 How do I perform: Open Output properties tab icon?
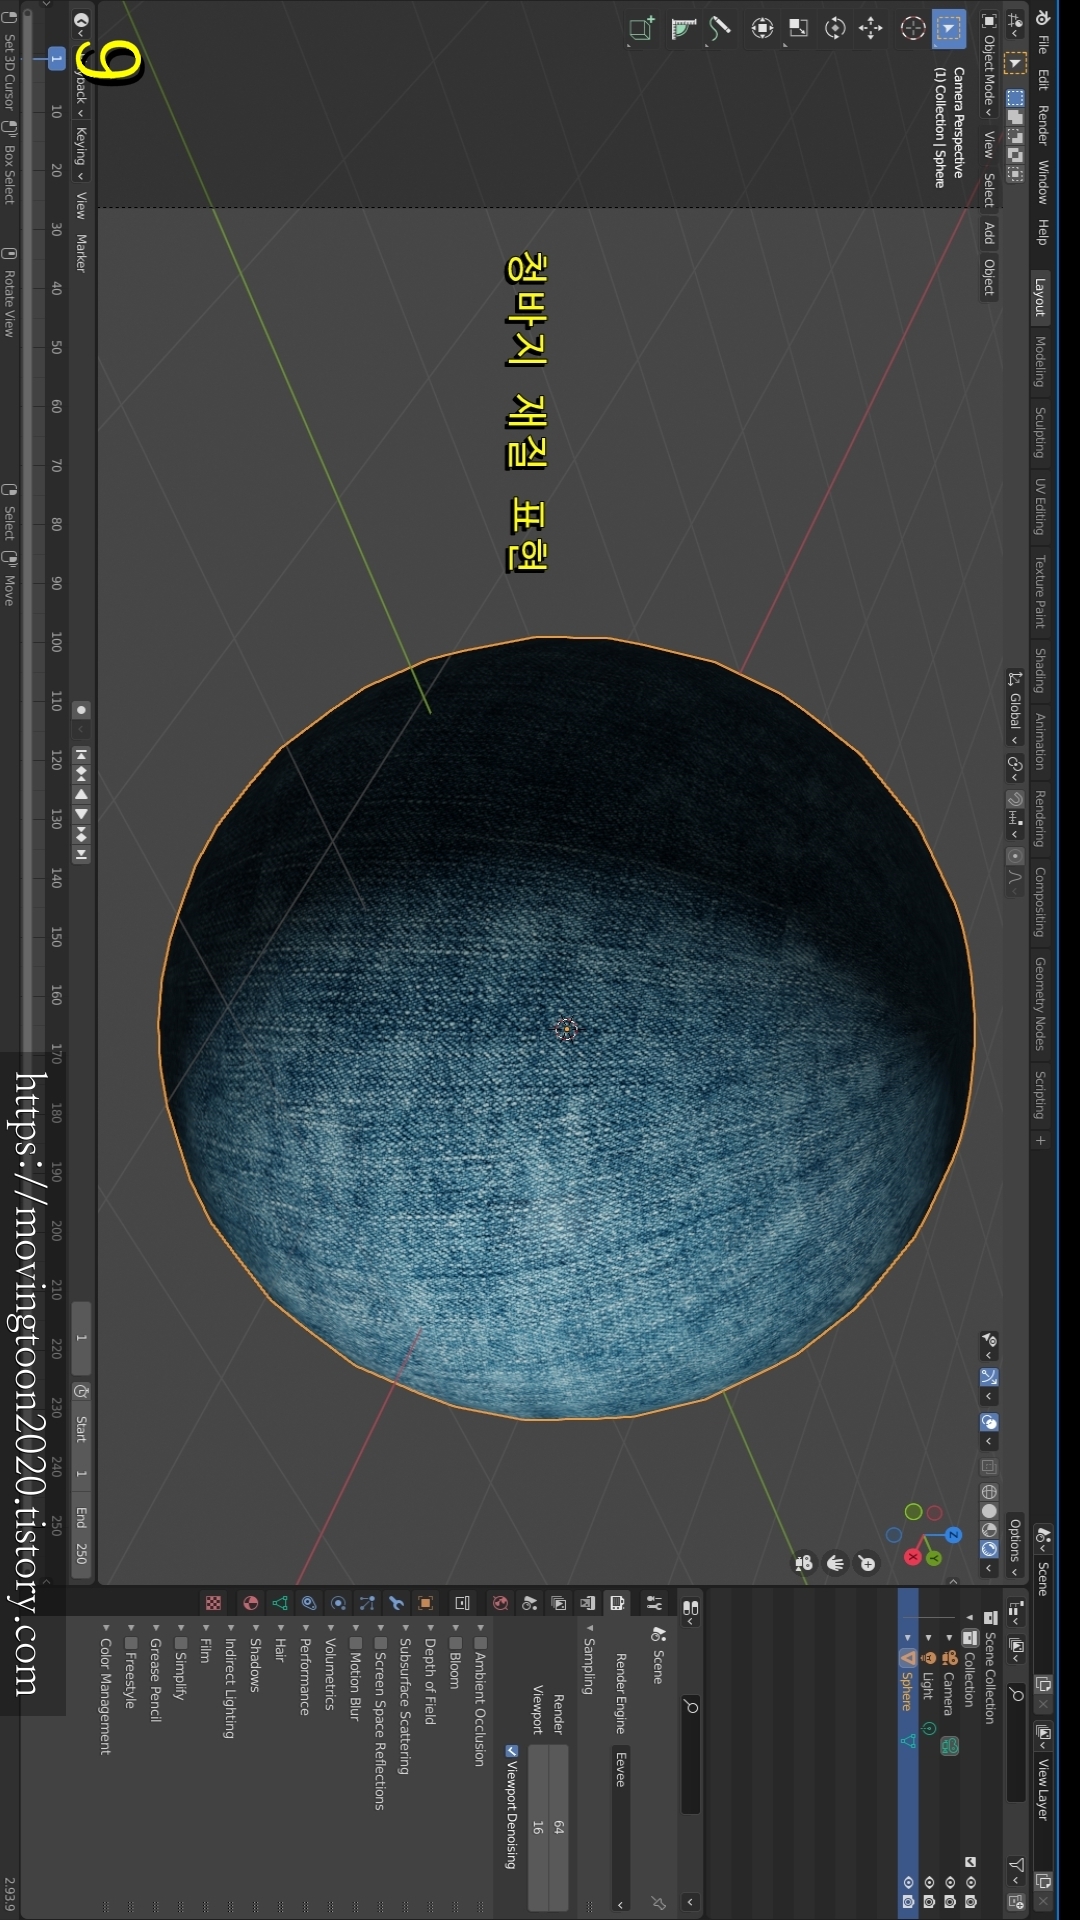click(x=588, y=1603)
